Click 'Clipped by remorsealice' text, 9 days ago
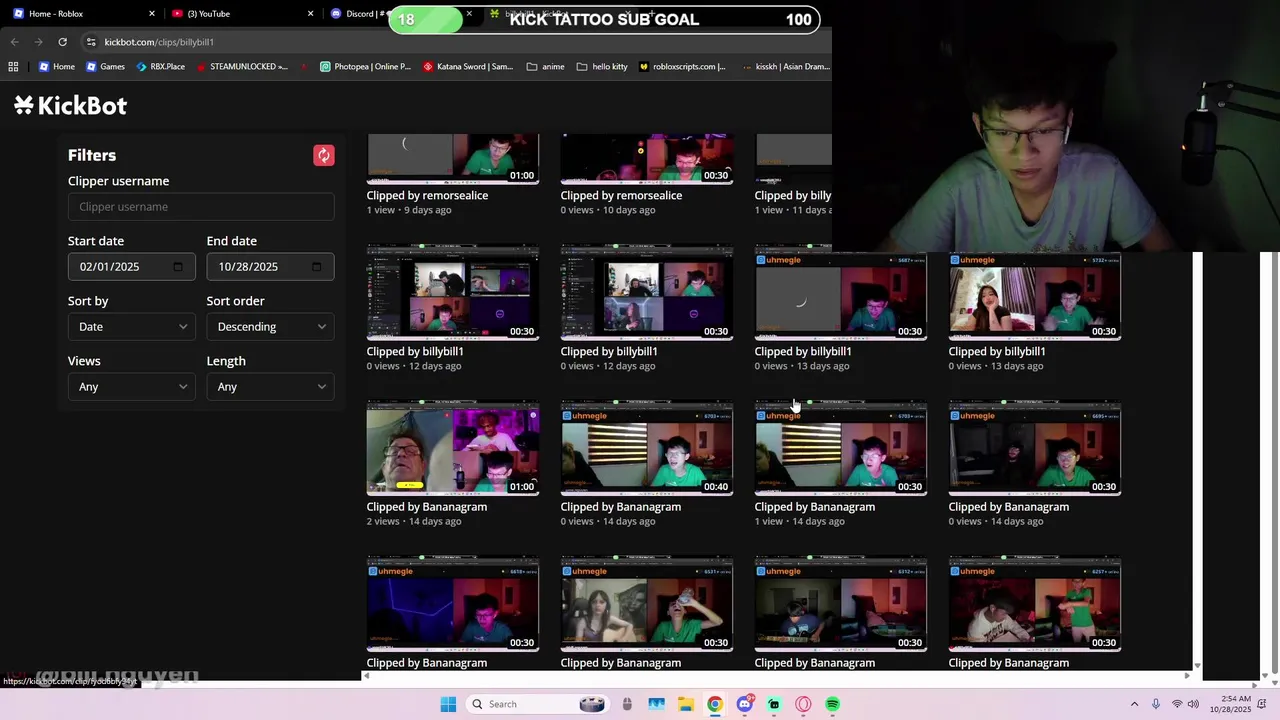Image resolution: width=1280 pixels, height=720 pixels. 427,196
